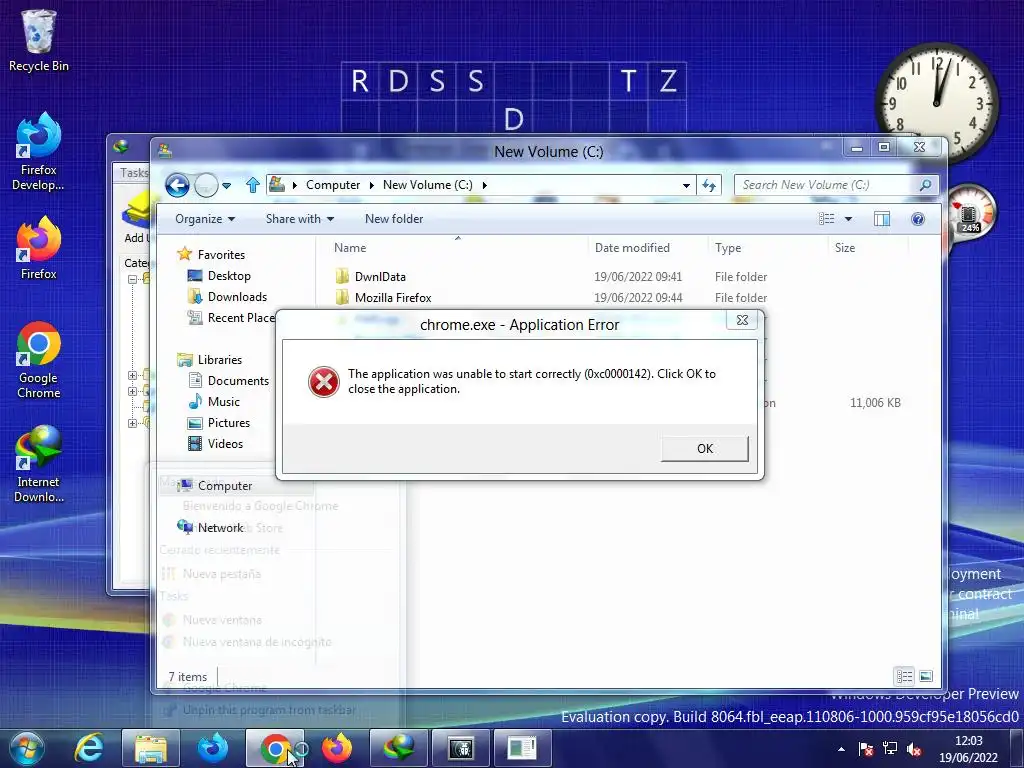The height and width of the screenshot is (768, 1024).
Task: Click the Explorer Forward arrow button
Action: (x=206, y=185)
